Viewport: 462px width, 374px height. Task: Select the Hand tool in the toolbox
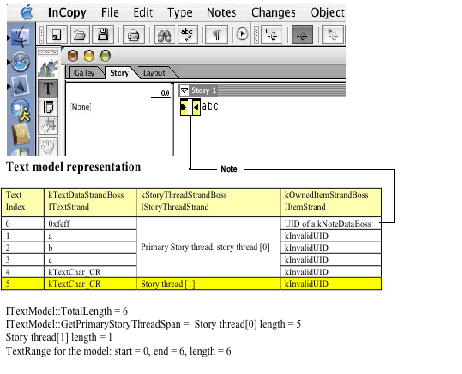(48, 146)
